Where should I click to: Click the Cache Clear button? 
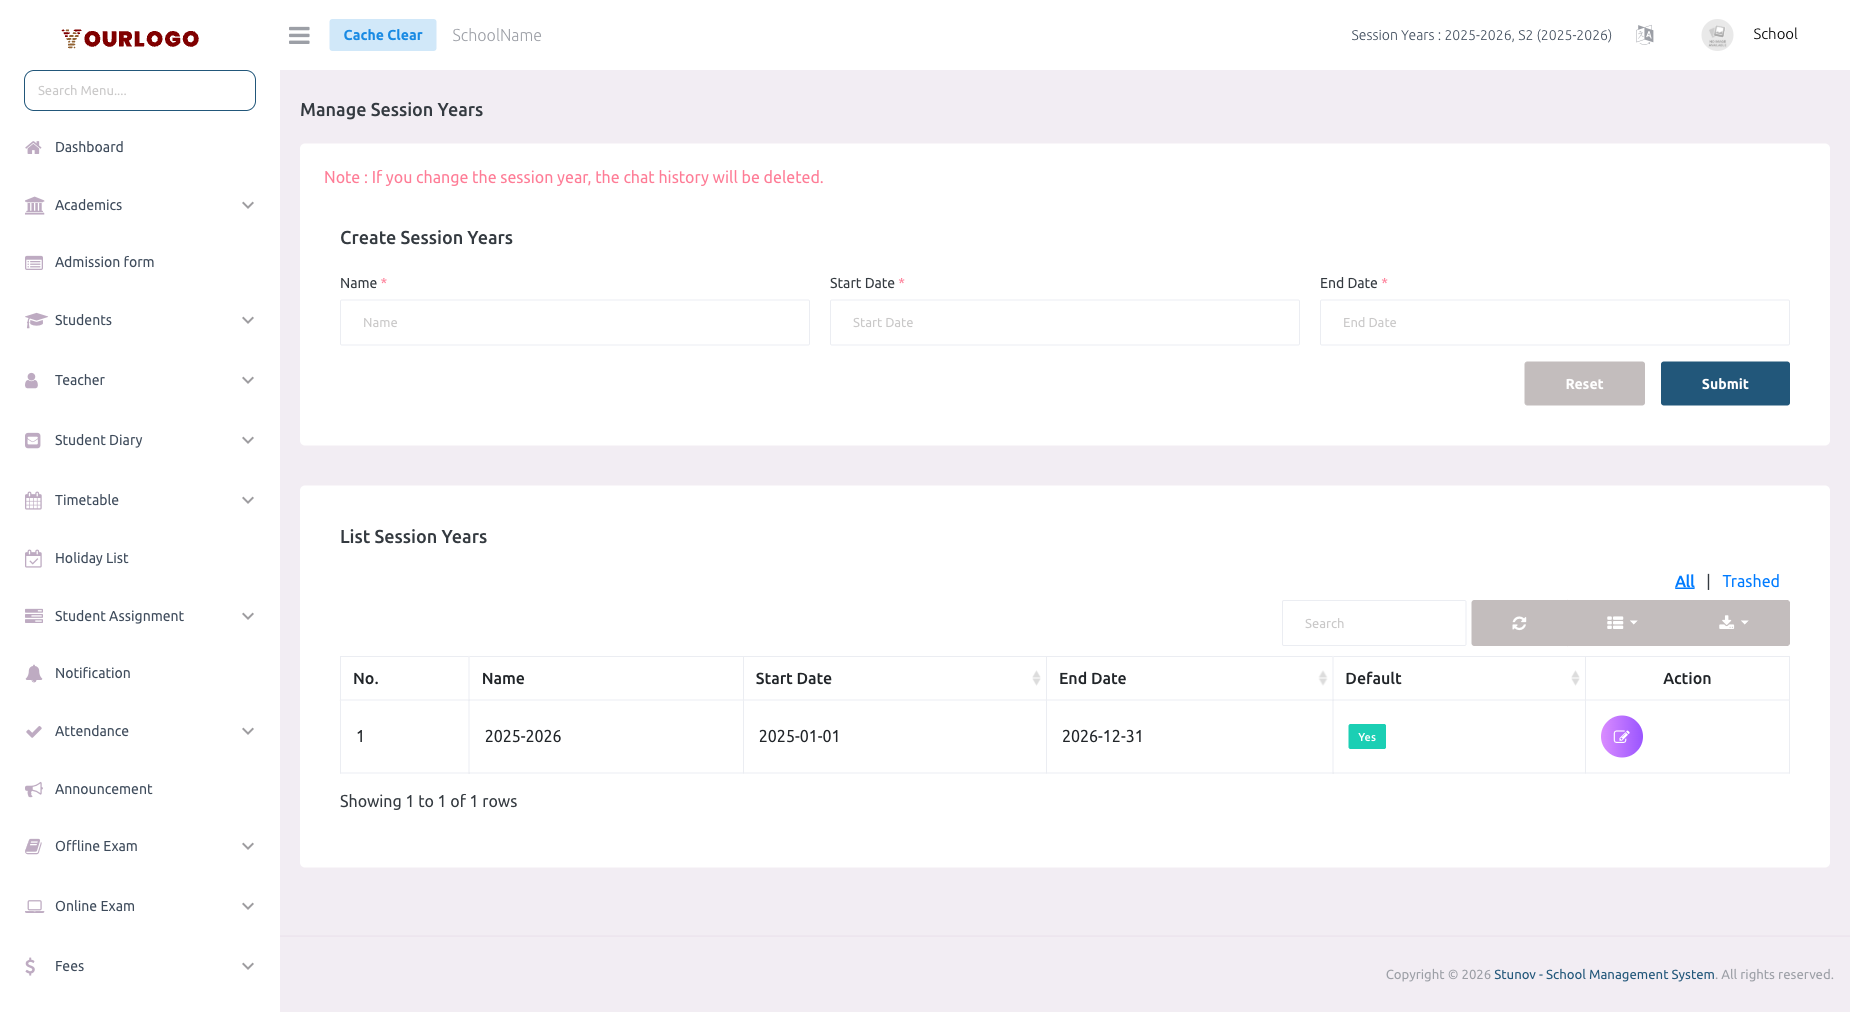[x=383, y=34]
